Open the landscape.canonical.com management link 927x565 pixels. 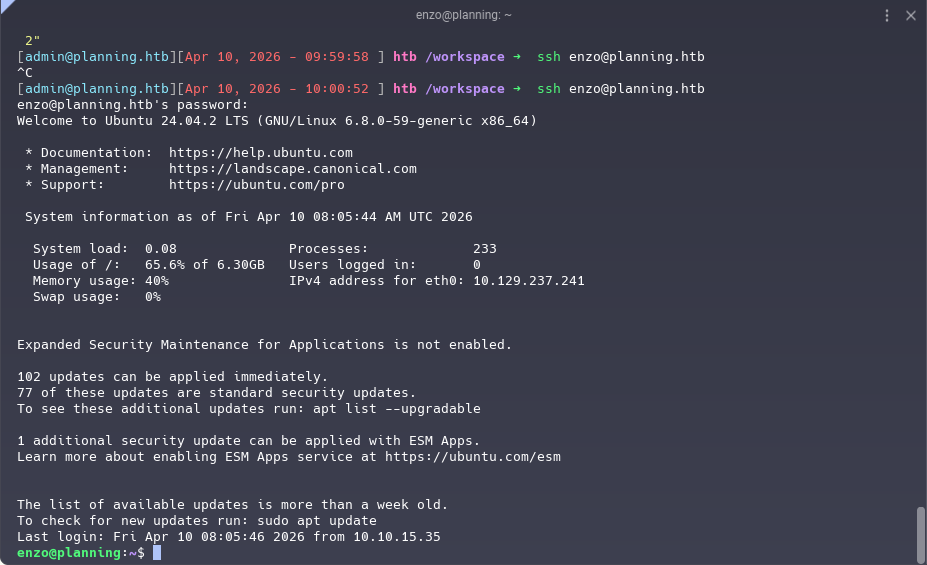(x=292, y=169)
